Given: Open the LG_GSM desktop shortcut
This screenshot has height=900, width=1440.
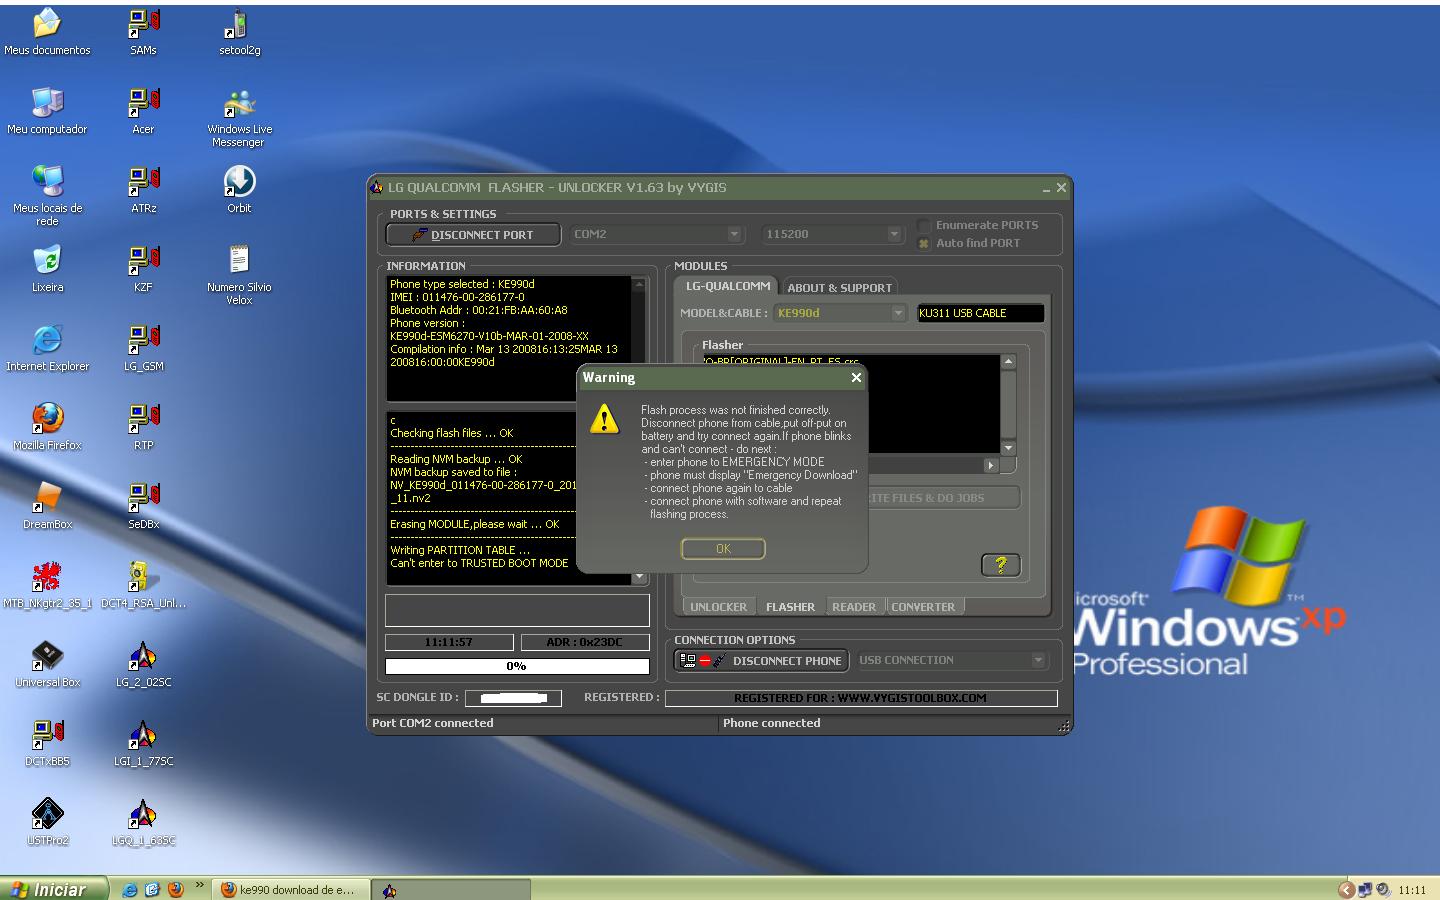Looking at the screenshot, I should pyautogui.click(x=143, y=348).
